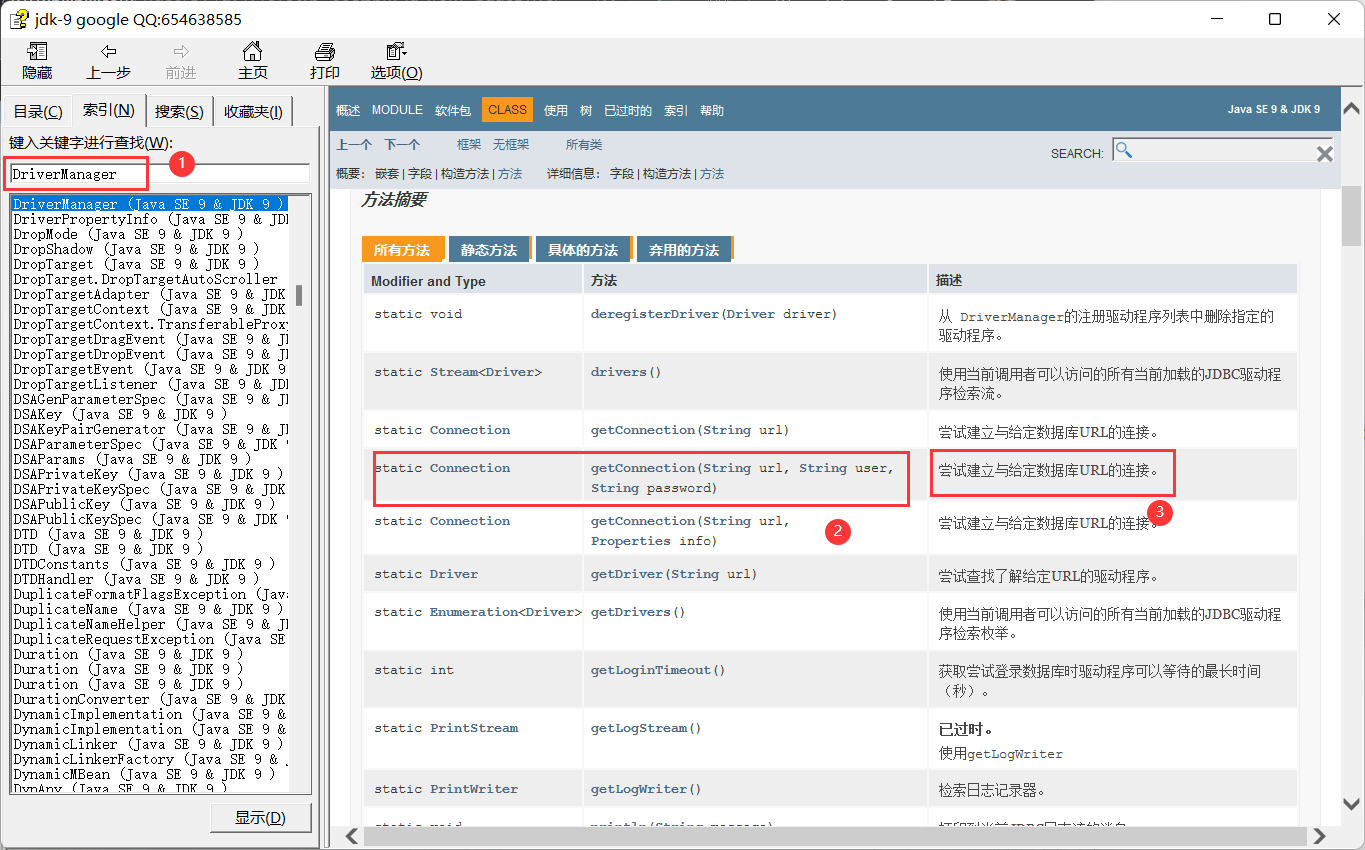Open 帮助 in the navigation bar
The height and width of the screenshot is (850, 1365).
point(712,110)
